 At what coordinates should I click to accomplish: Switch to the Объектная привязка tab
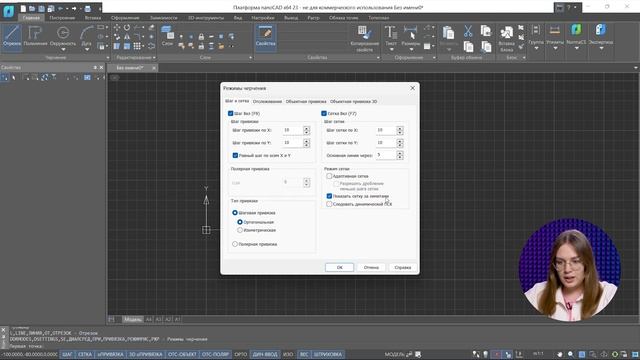tap(306, 101)
